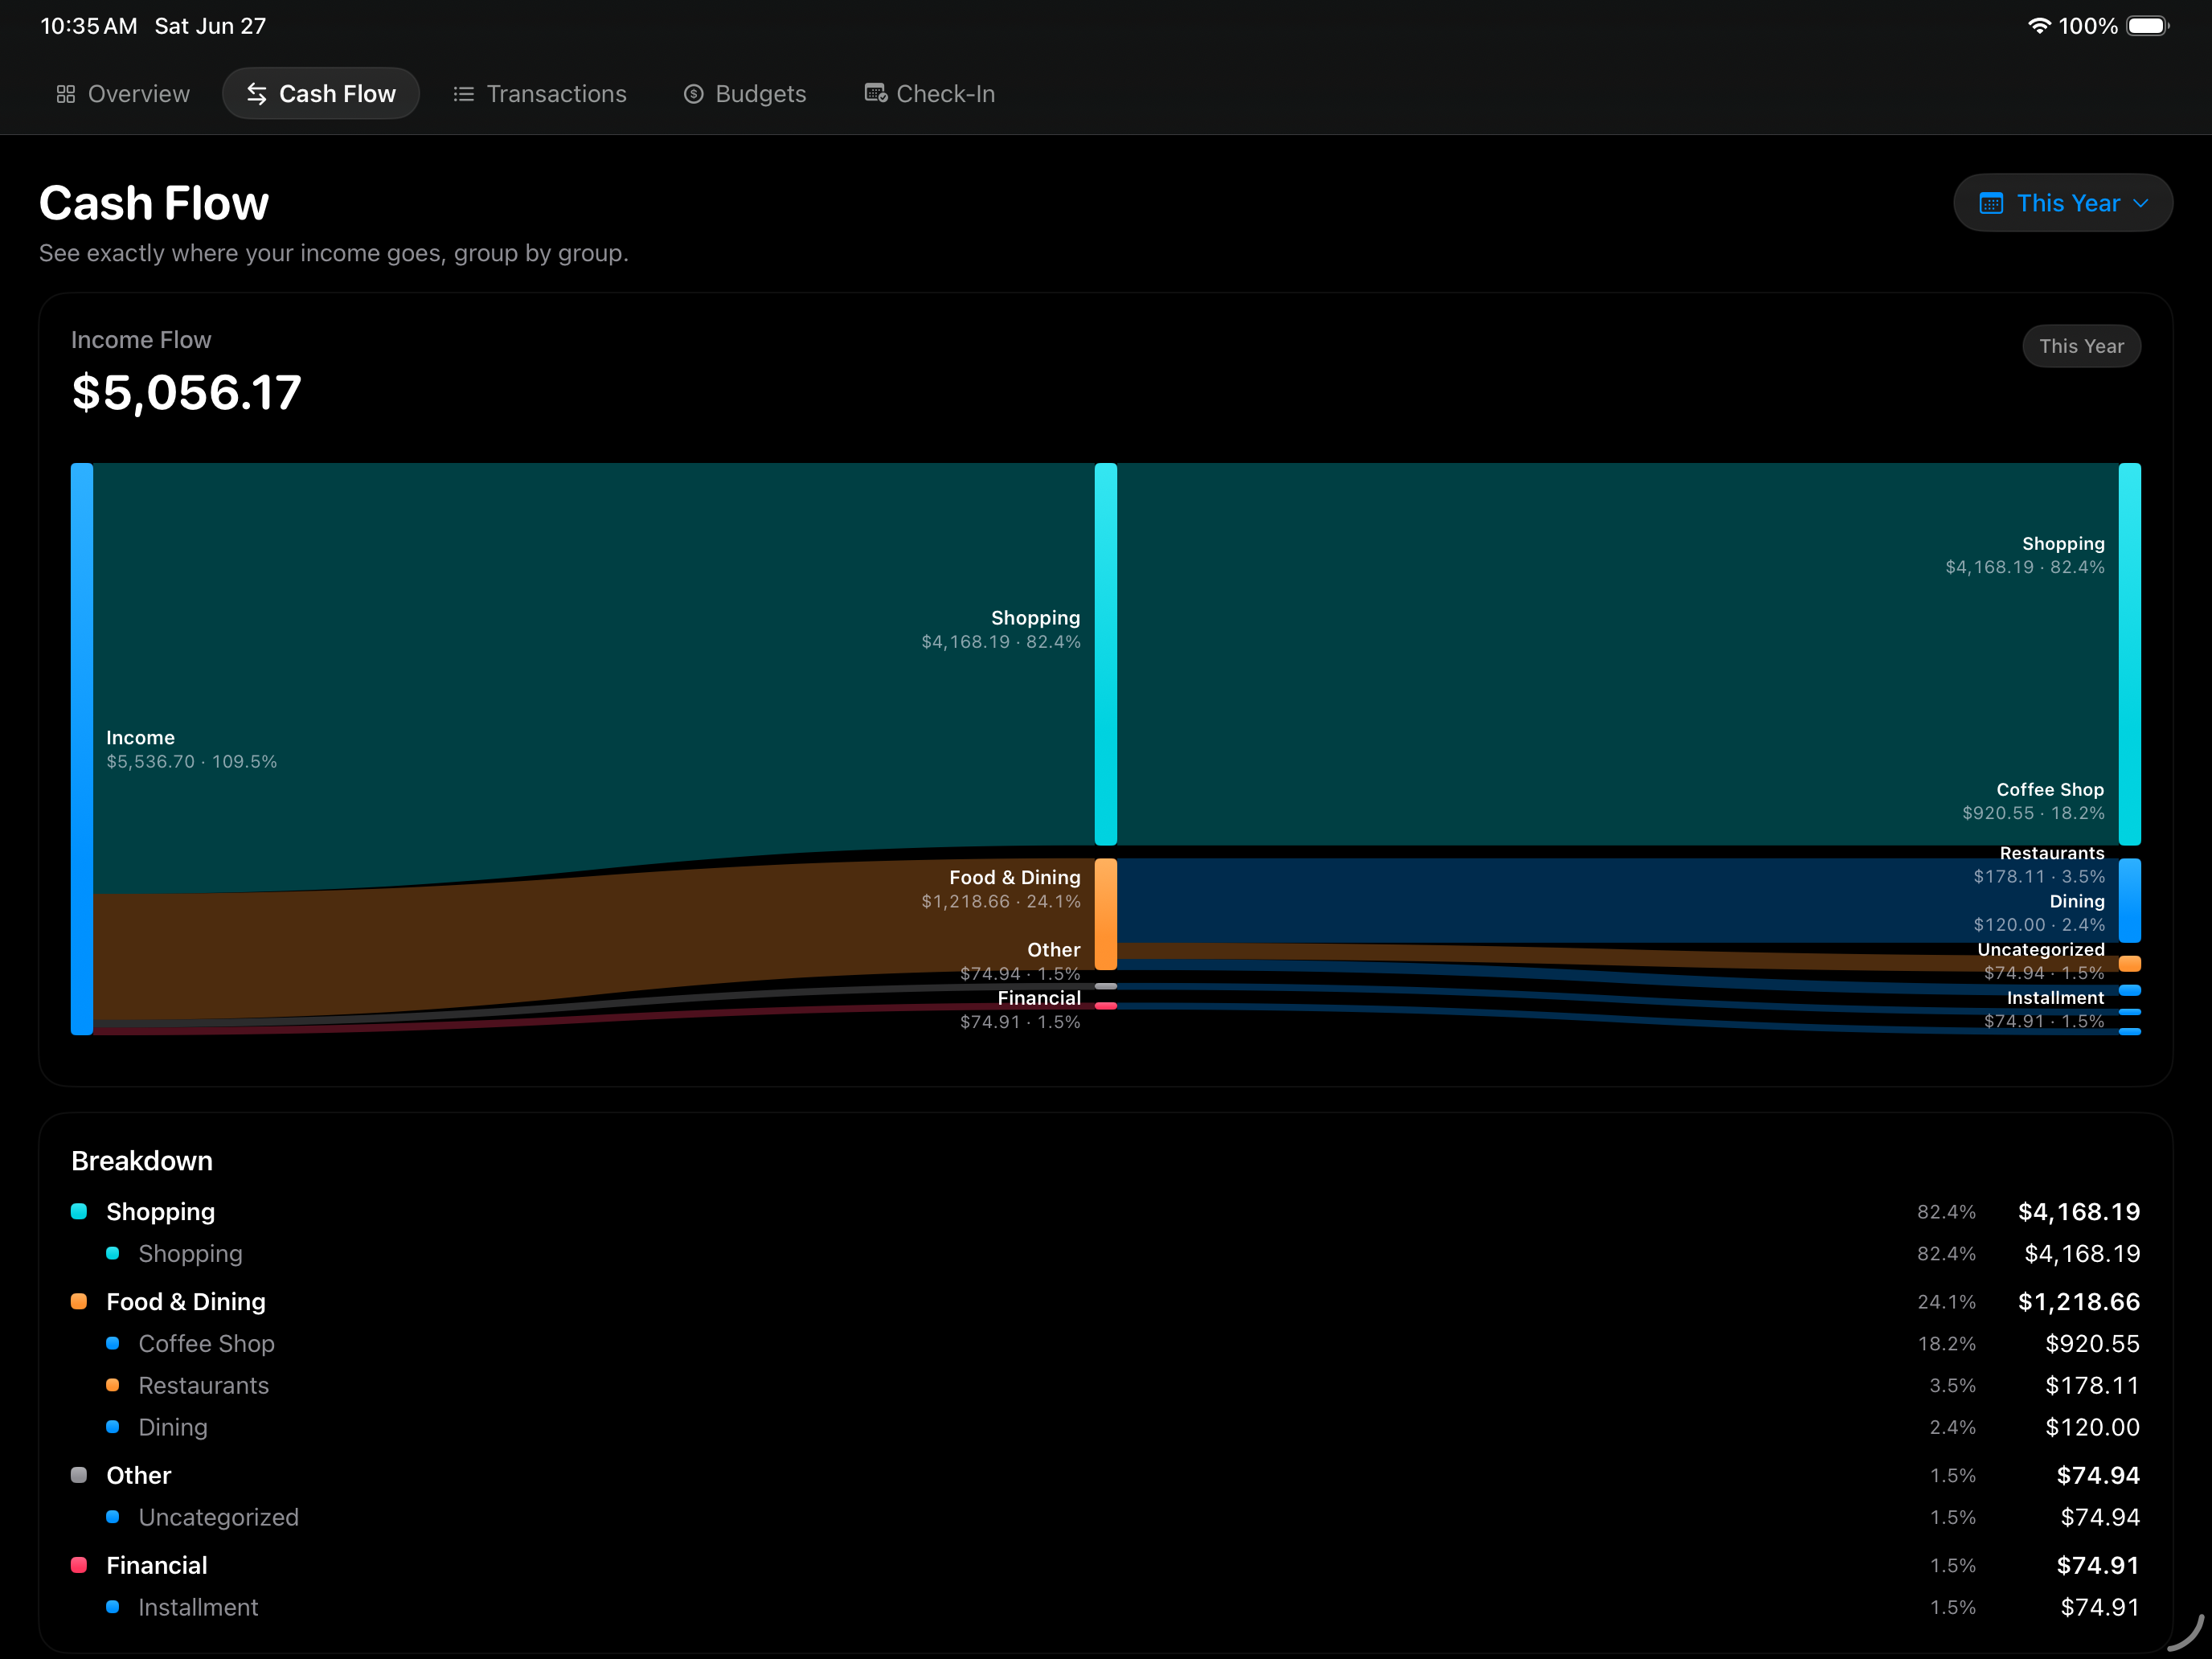Switch to the Transactions tab

[540, 94]
